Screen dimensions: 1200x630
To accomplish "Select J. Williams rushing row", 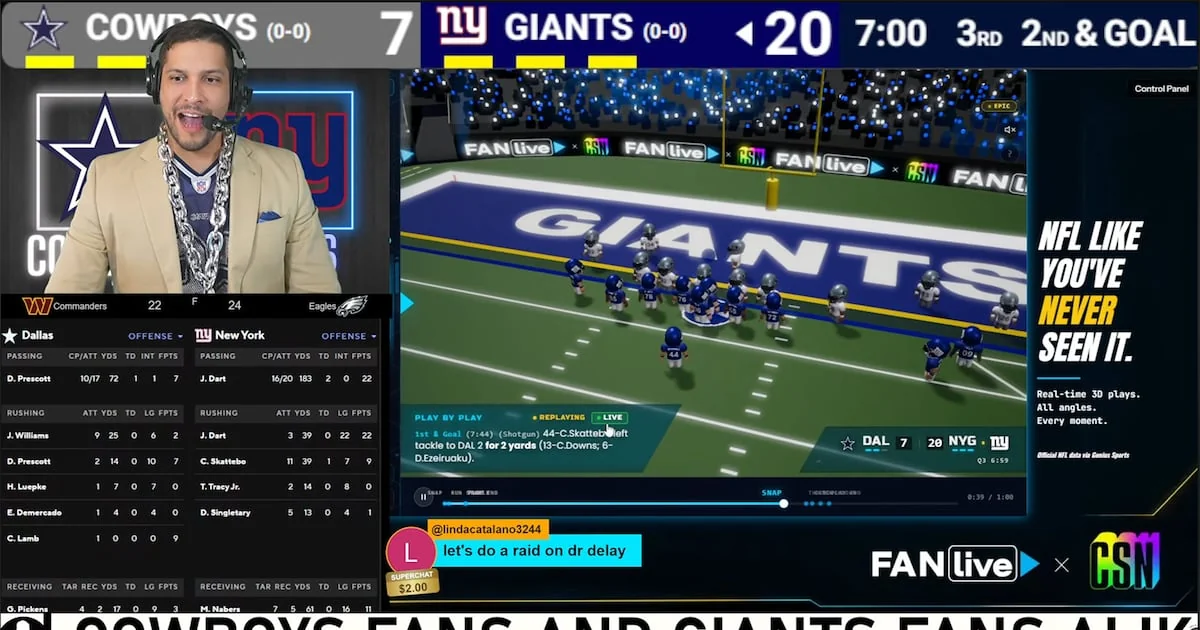I will click(92, 435).
